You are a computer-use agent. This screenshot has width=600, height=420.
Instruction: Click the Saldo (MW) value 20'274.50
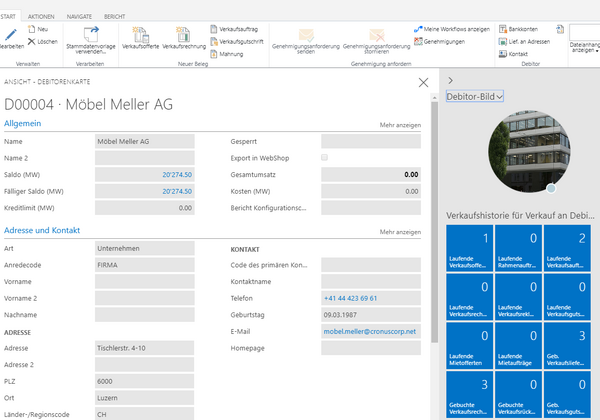pos(176,174)
